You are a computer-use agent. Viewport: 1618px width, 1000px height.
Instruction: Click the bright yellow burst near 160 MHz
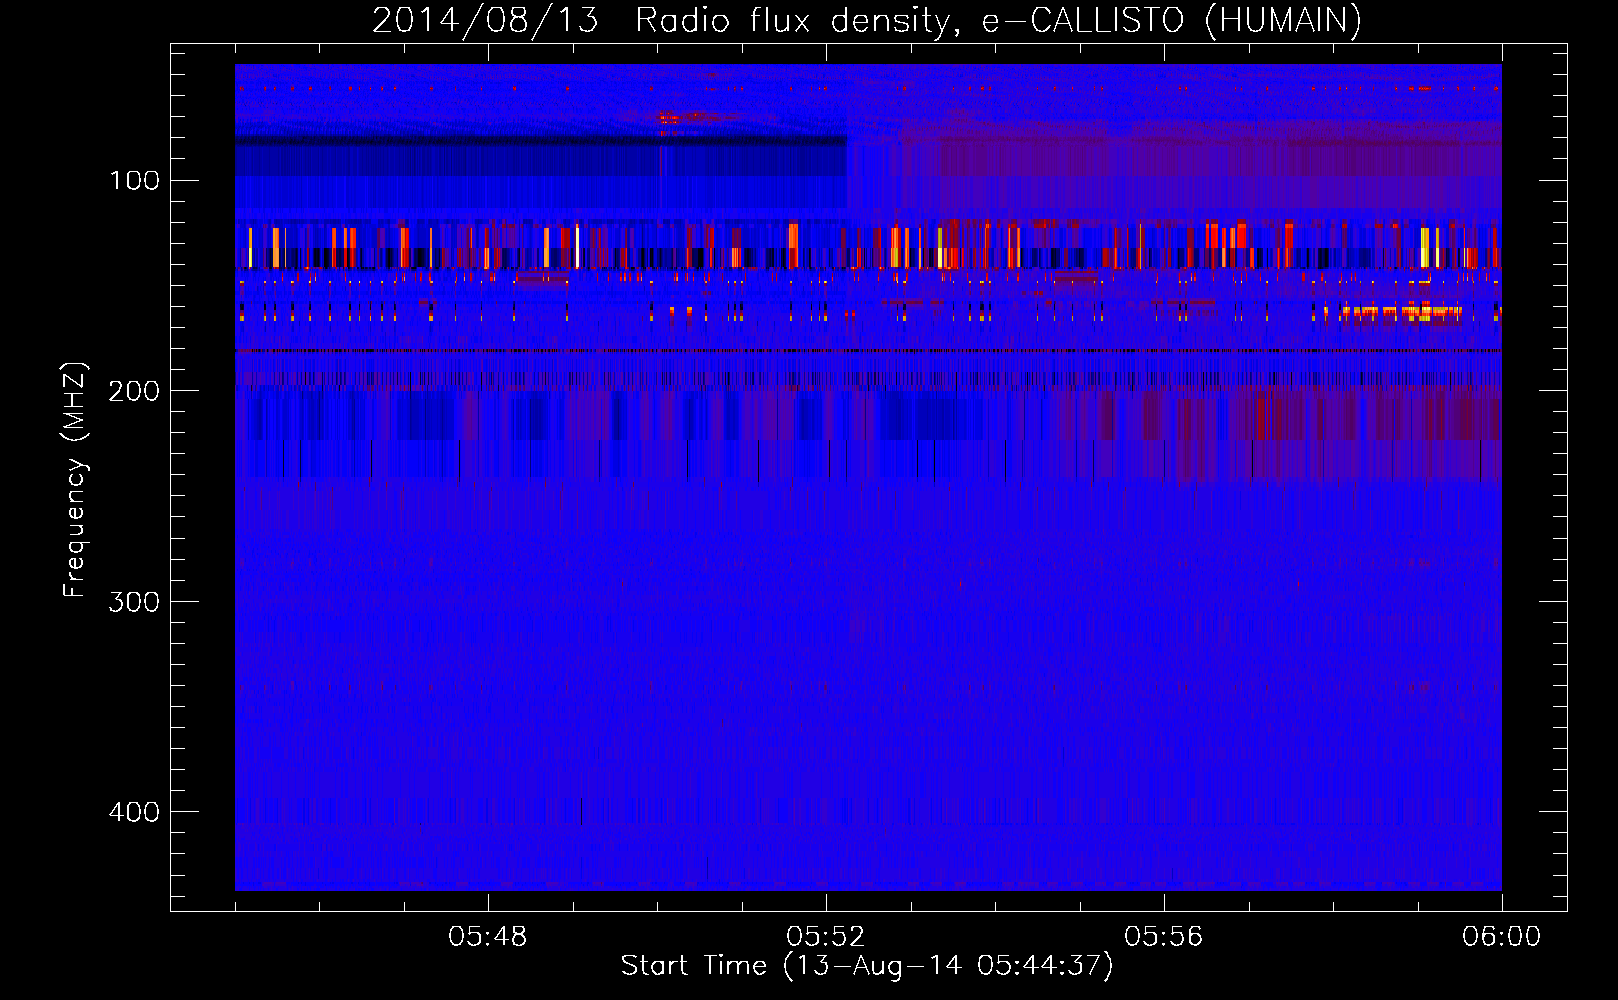(1400, 312)
